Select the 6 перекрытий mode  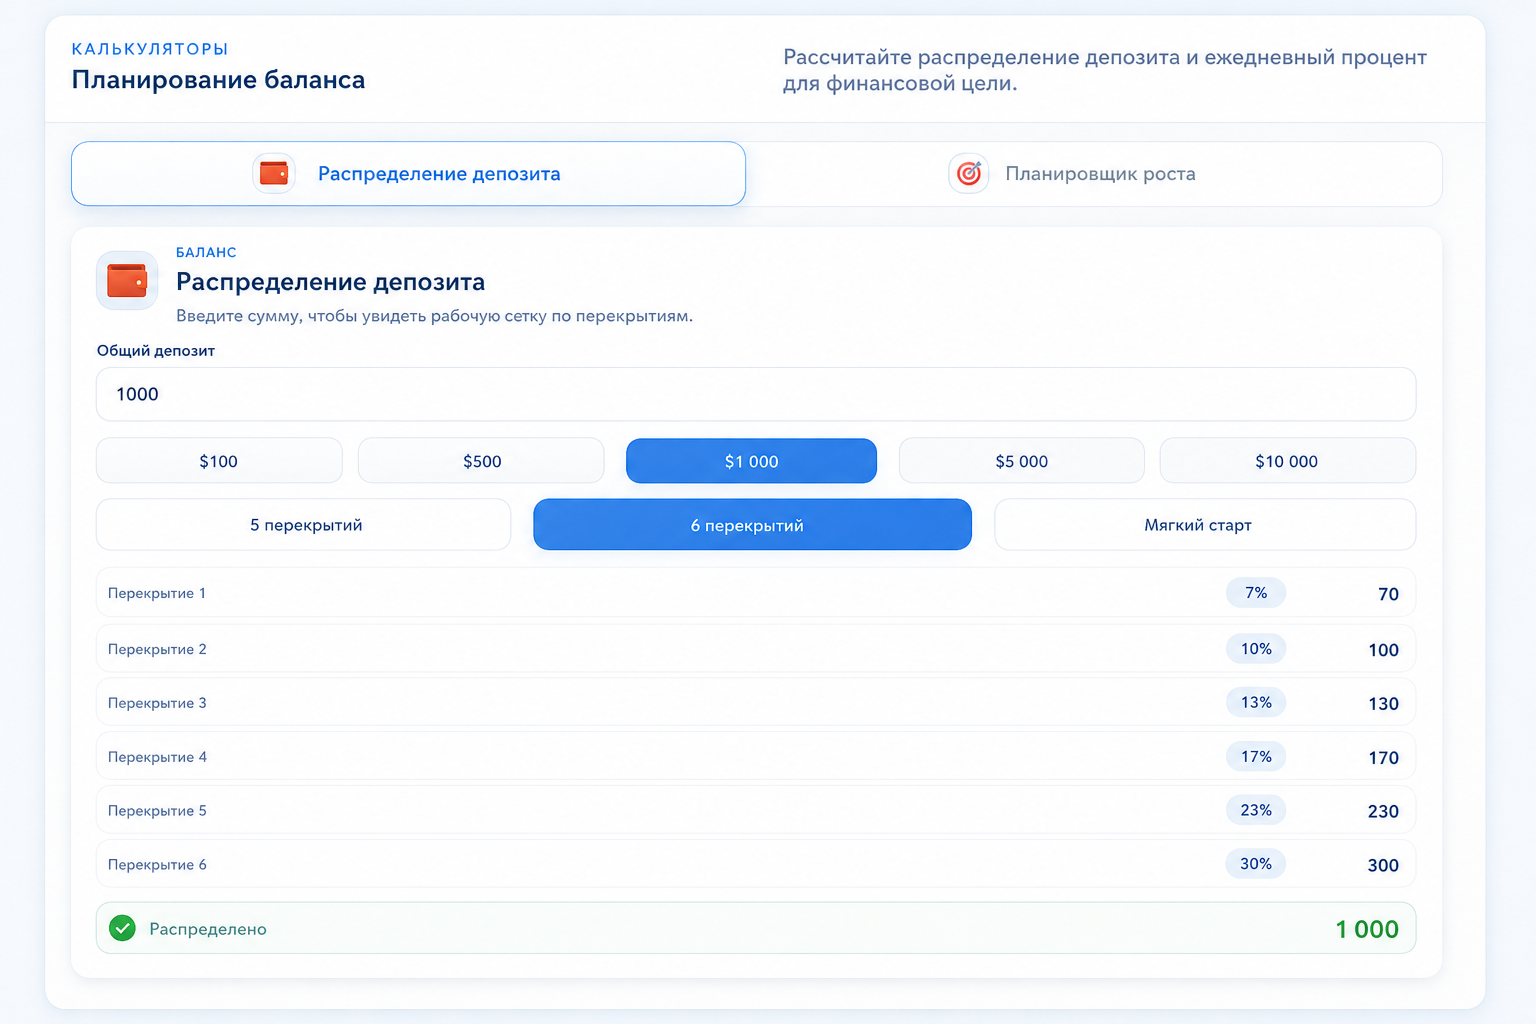(x=752, y=525)
